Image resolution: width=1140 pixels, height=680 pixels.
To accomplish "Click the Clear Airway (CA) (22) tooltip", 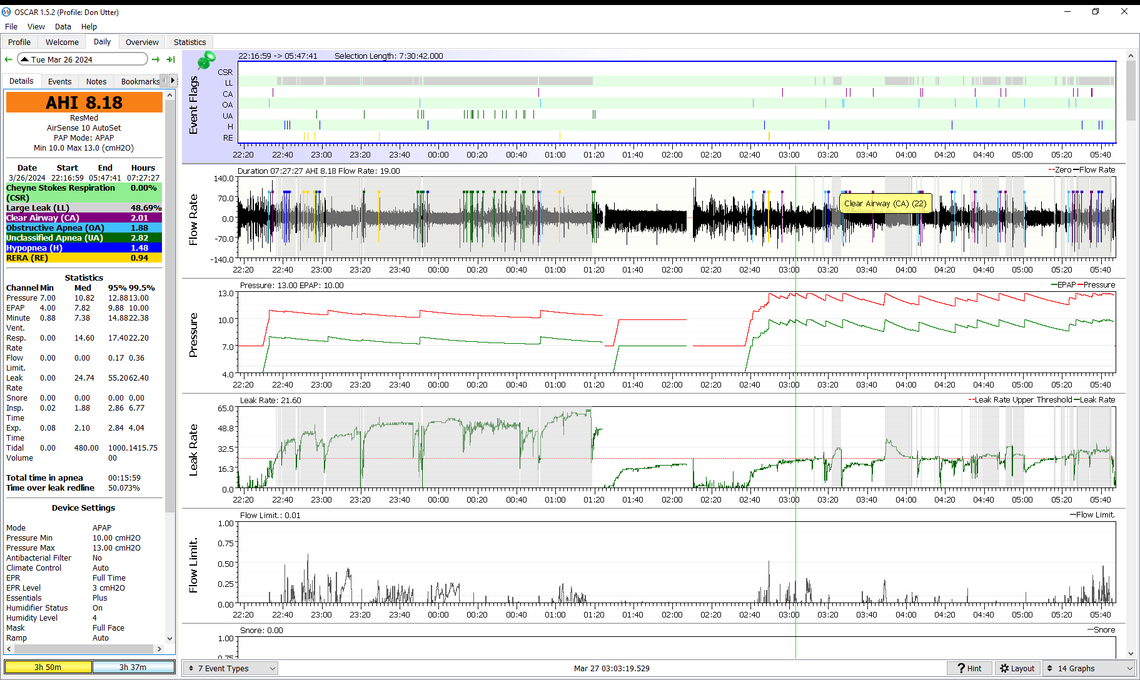I will click(886, 204).
